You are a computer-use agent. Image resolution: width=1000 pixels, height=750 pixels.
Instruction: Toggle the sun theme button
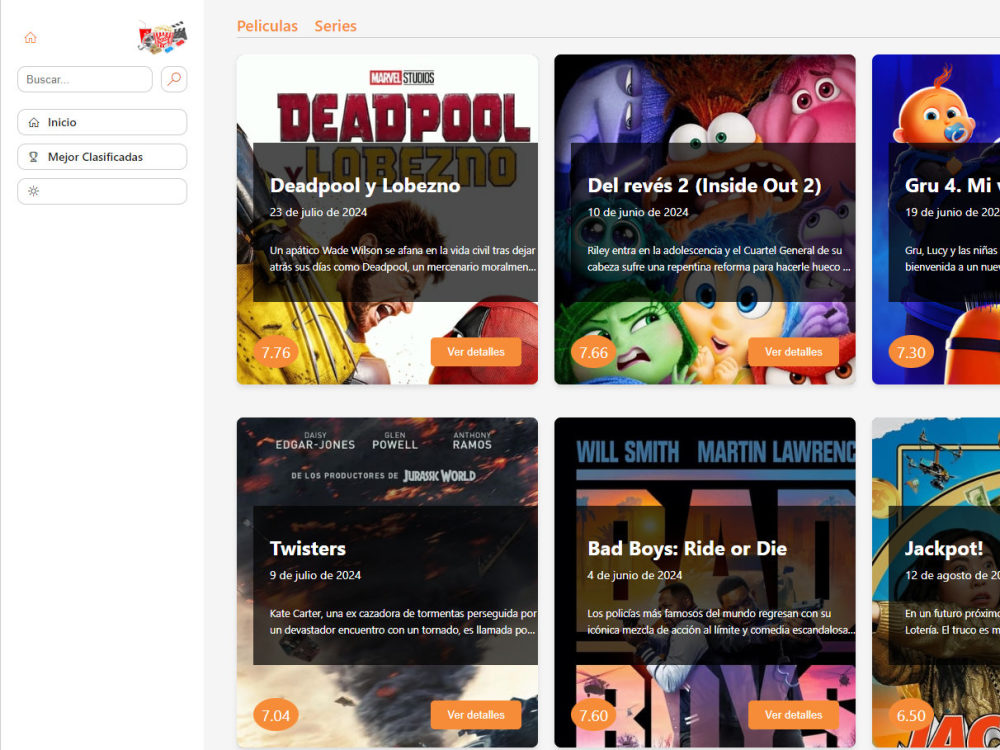pos(102,191)
